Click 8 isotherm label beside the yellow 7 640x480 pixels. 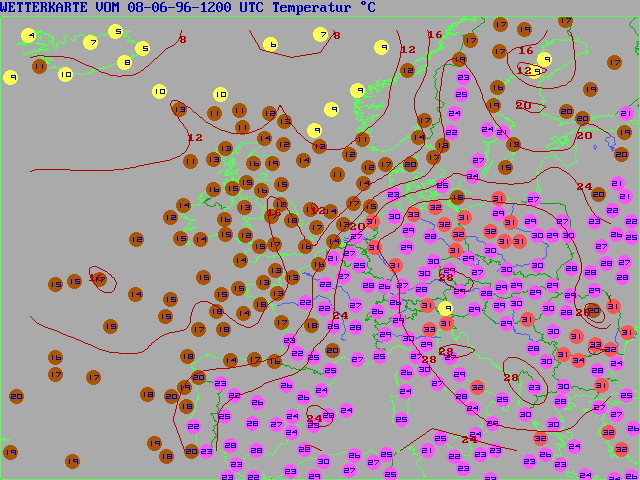tap(337, 36)
